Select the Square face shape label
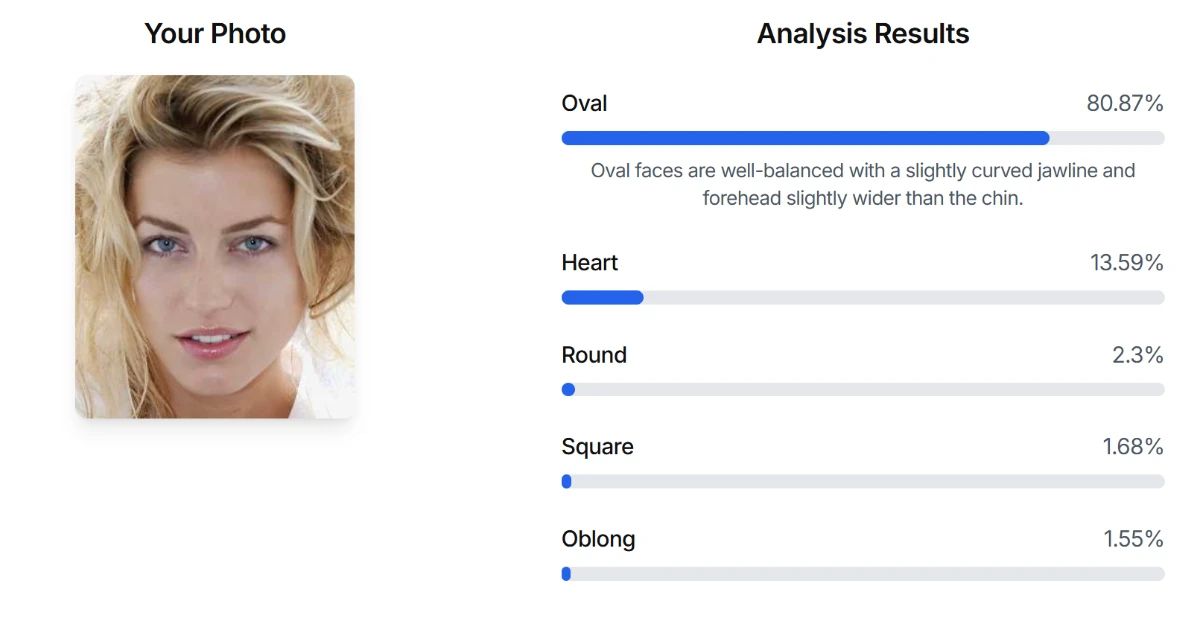 pyautogui.click(x=597, y=447)
